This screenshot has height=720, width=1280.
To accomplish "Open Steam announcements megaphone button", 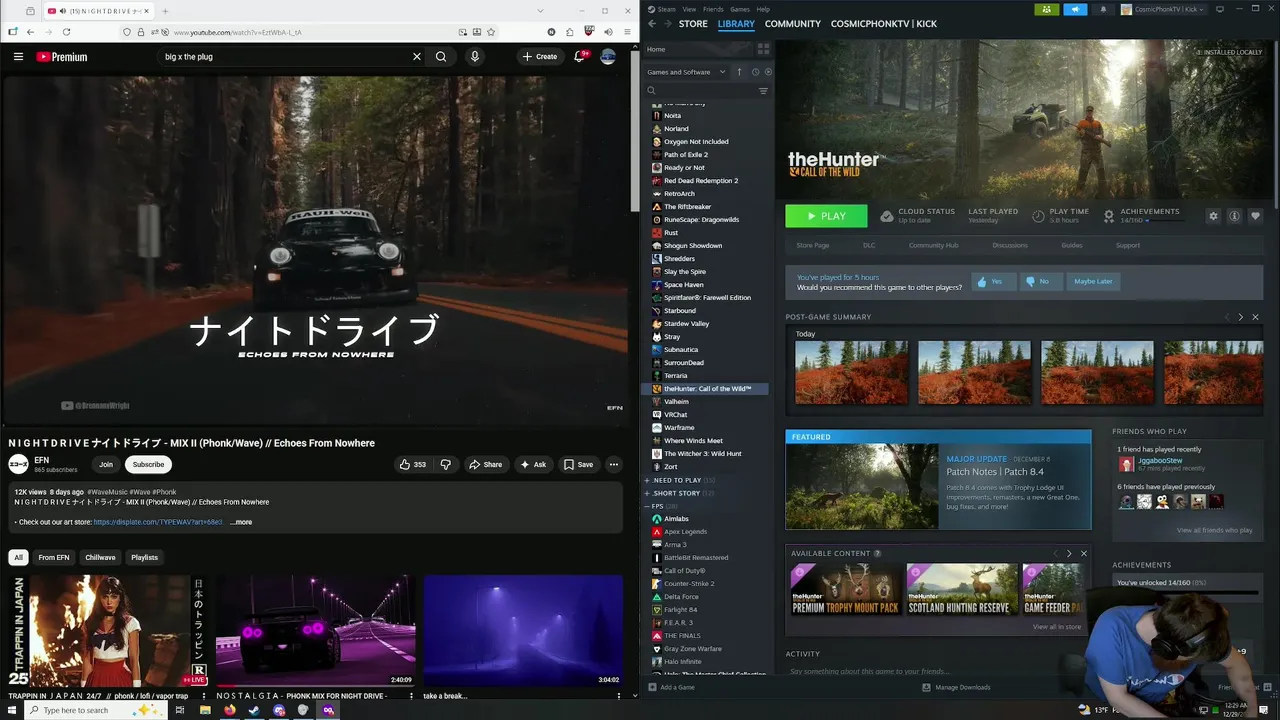I will click(1075, 9).
